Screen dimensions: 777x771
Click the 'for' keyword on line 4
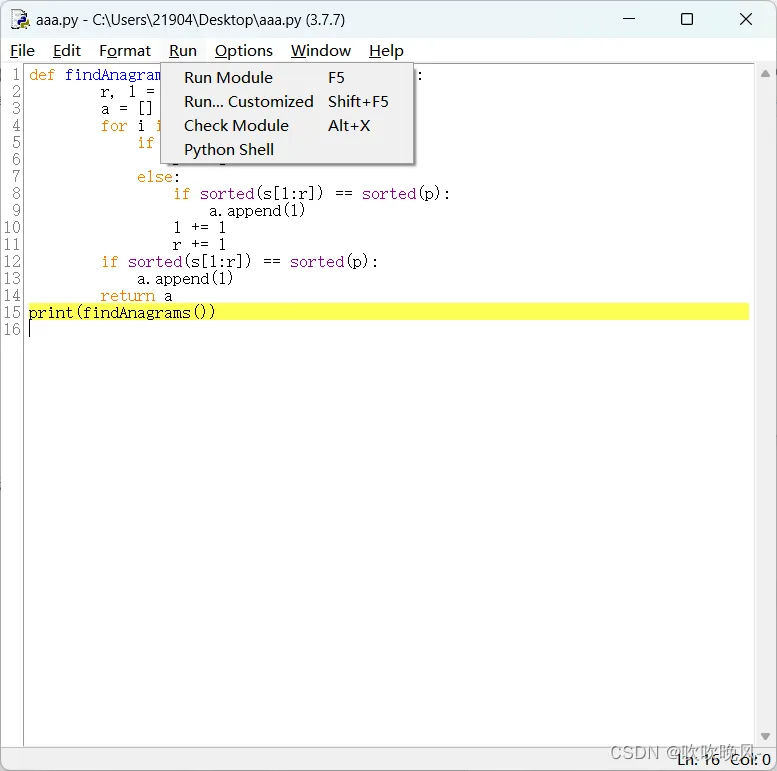(x=114, y=126)
